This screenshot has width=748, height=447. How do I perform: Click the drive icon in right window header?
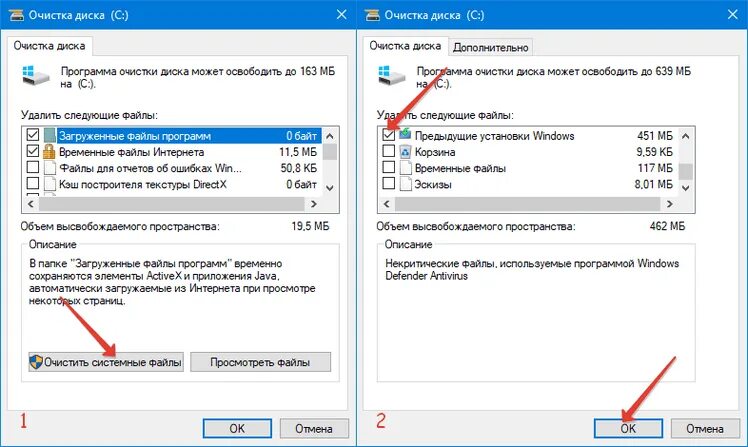(x=392, y=75)
